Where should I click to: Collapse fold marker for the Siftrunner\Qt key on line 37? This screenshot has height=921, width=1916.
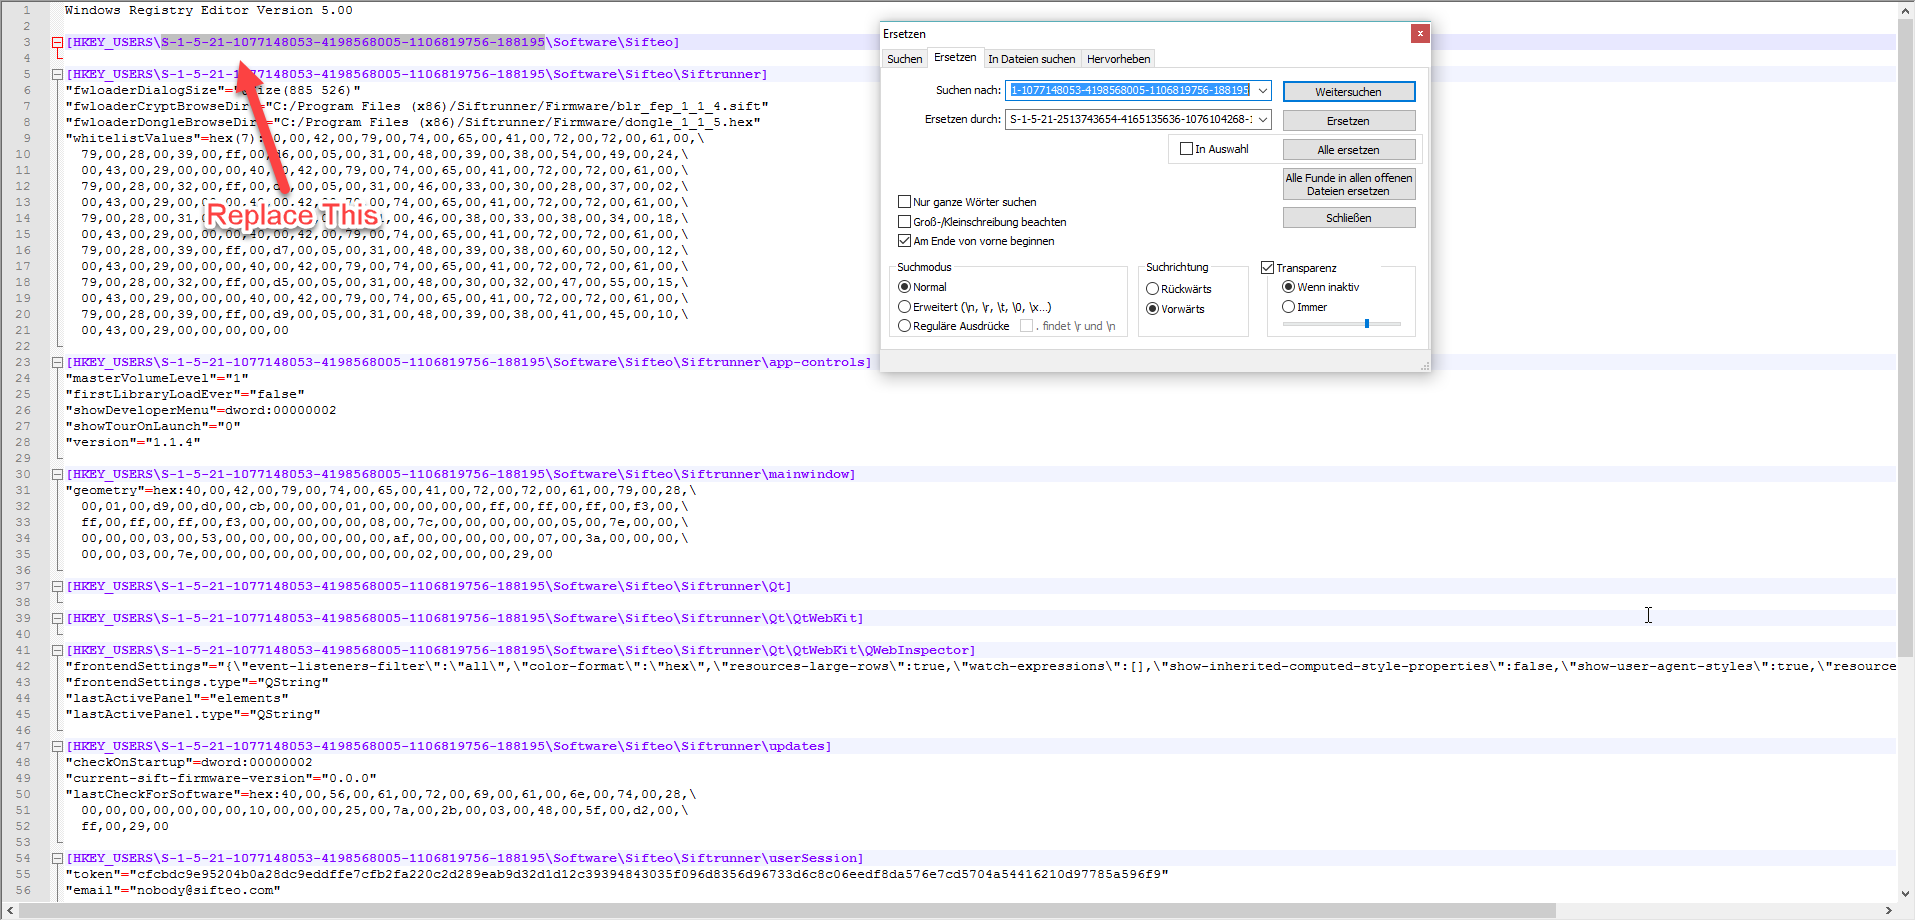(58, 586)
